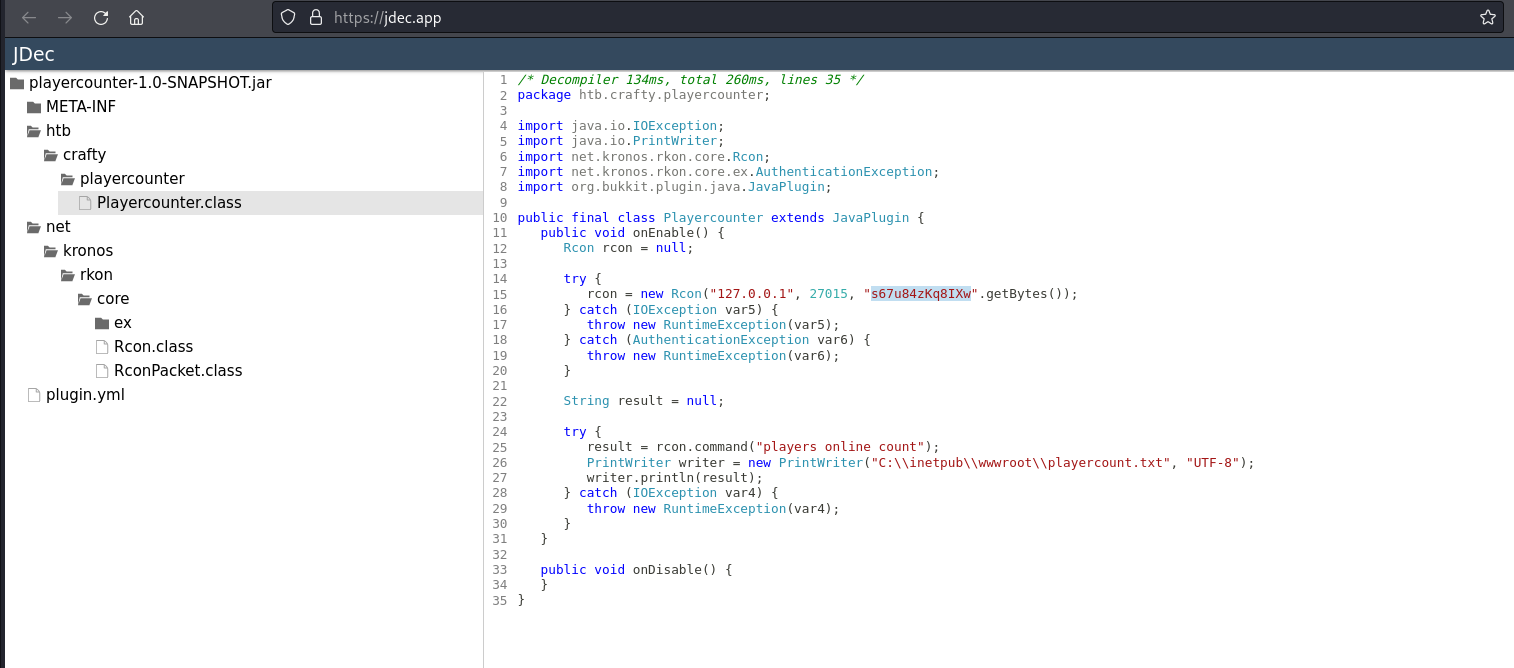The image size is (1514, 668).
Task: Select htb tree label
Action: pyautogui.click(x=58, y=131)
